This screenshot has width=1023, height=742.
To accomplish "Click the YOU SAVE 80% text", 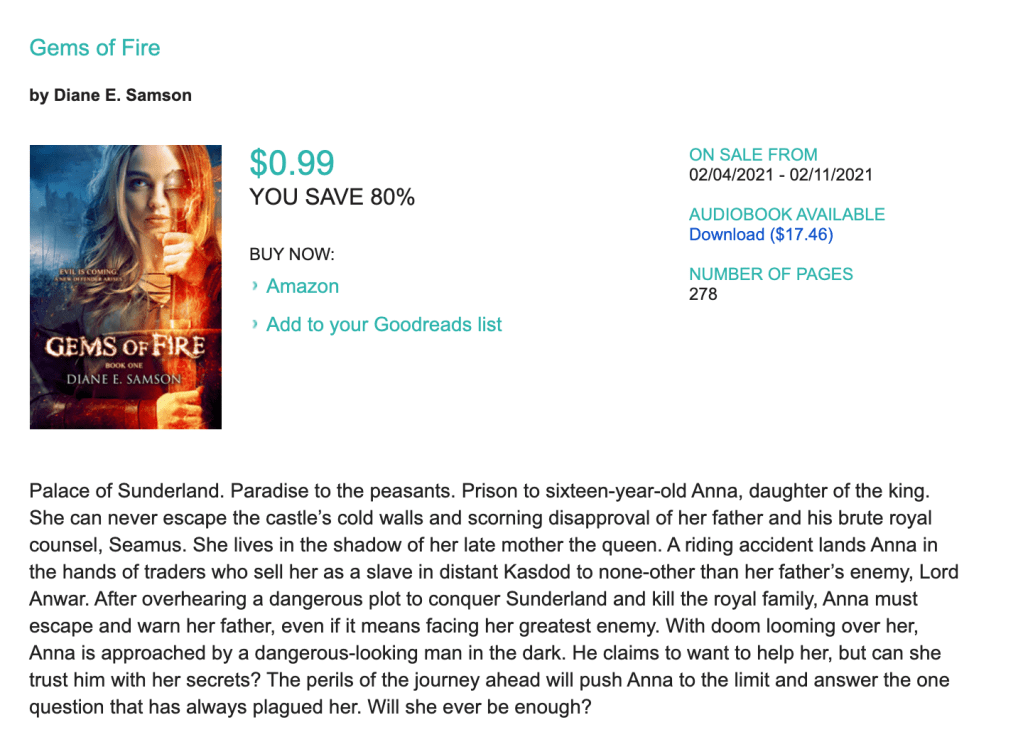I will pyautogui.click(x=332, y=198).
